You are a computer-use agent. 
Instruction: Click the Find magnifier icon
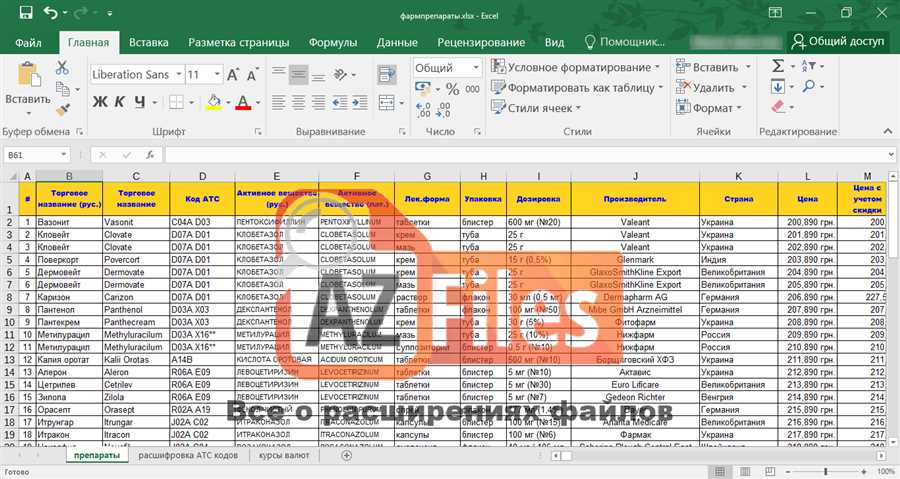[809, 87]
